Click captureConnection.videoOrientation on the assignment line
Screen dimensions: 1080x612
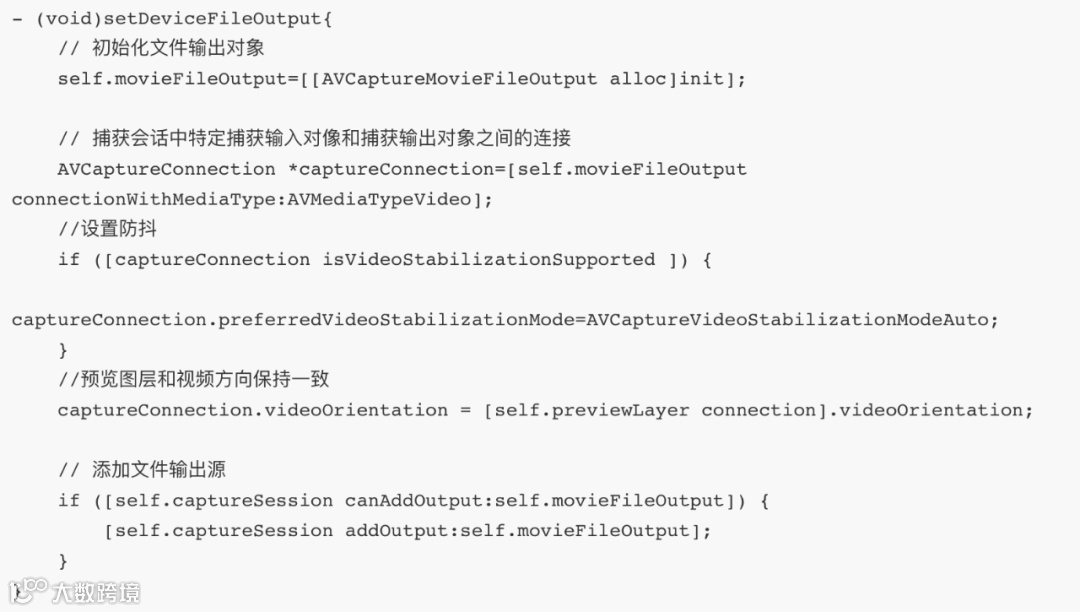click(x=253, y=410)
